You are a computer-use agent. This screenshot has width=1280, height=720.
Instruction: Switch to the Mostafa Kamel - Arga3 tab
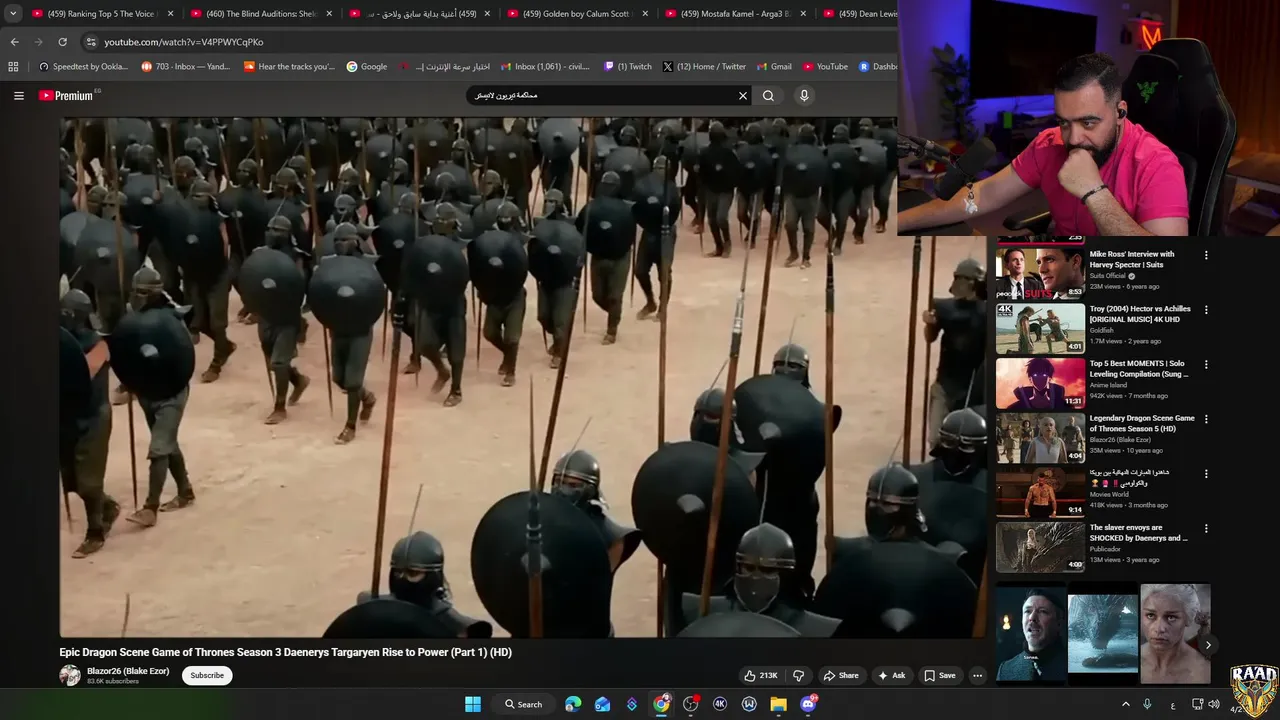click(x=737, y=14)
